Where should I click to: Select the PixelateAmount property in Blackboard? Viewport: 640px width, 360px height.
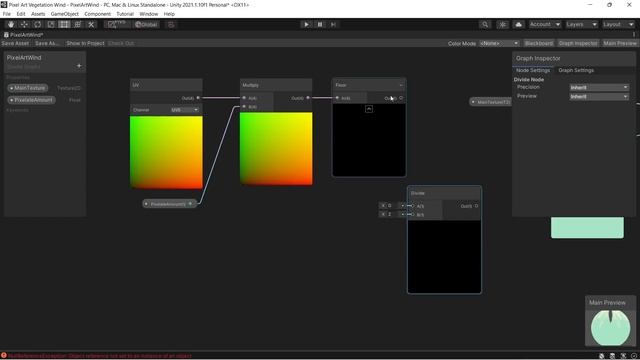(x=31, y=100)
